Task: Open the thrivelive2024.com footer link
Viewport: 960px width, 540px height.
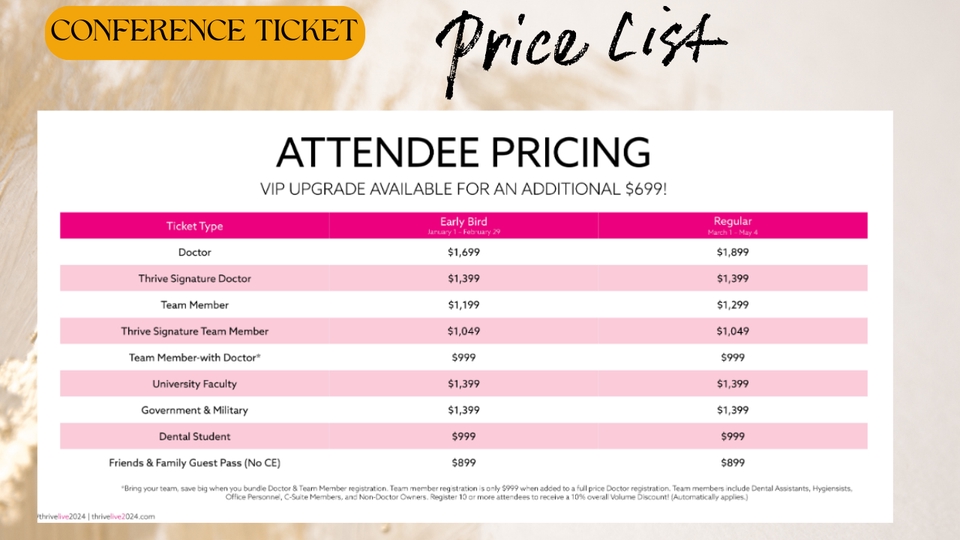Action: (123, 516)
